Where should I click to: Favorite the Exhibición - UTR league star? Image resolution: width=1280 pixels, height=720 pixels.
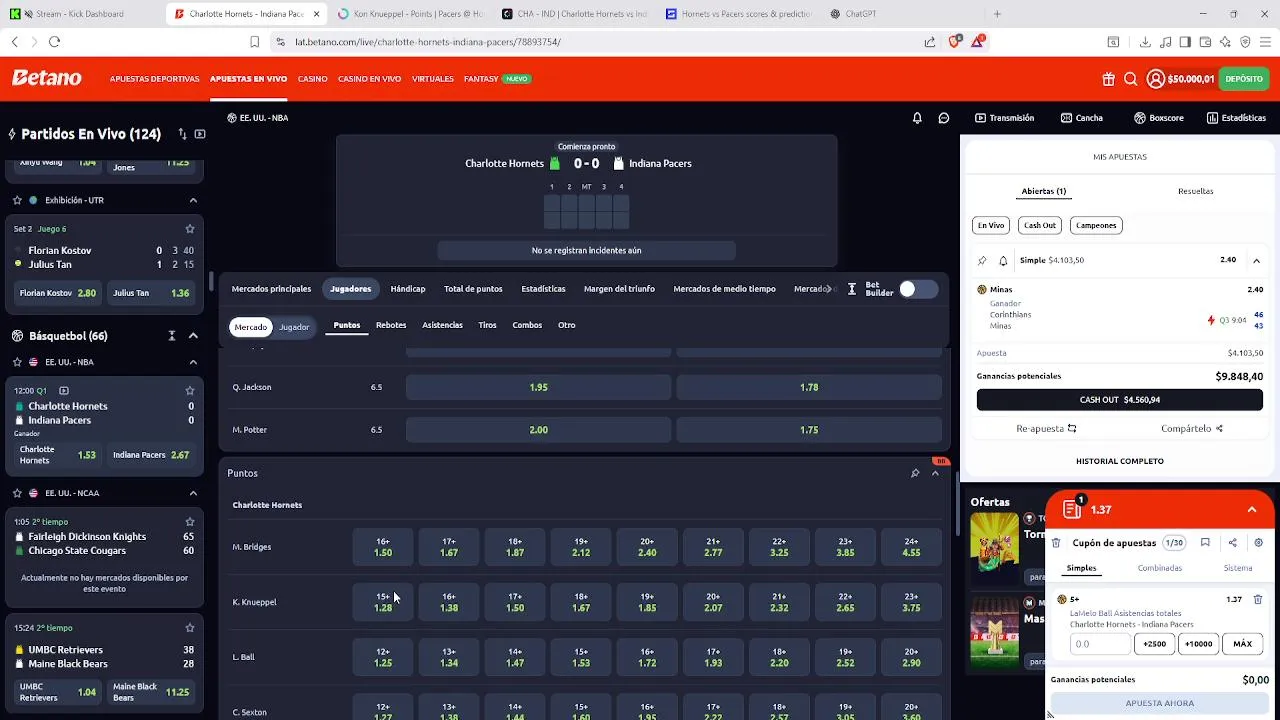tap(17, 200)
